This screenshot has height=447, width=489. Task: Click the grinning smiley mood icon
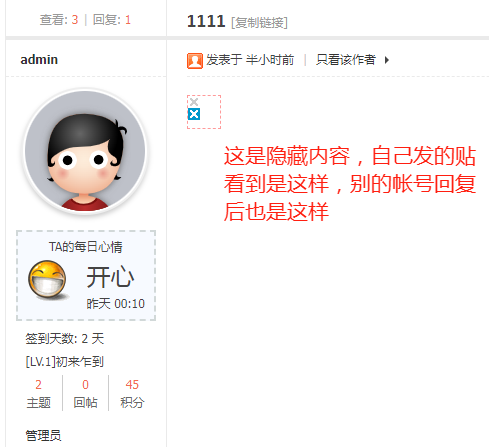coord(48,279)
